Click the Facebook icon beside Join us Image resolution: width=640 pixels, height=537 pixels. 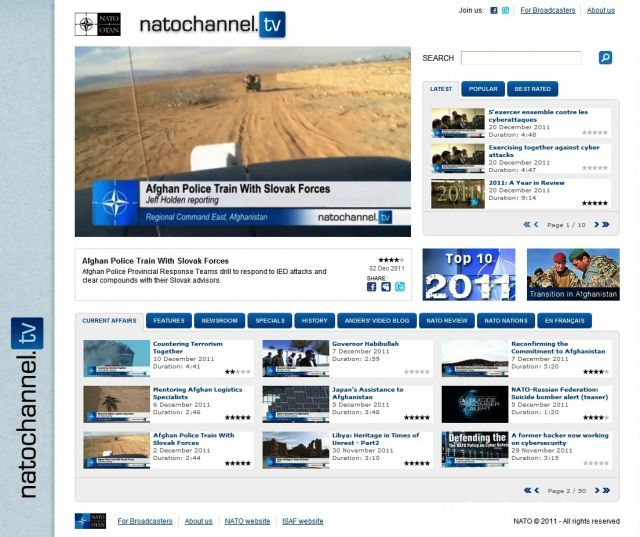coord(493,11)
